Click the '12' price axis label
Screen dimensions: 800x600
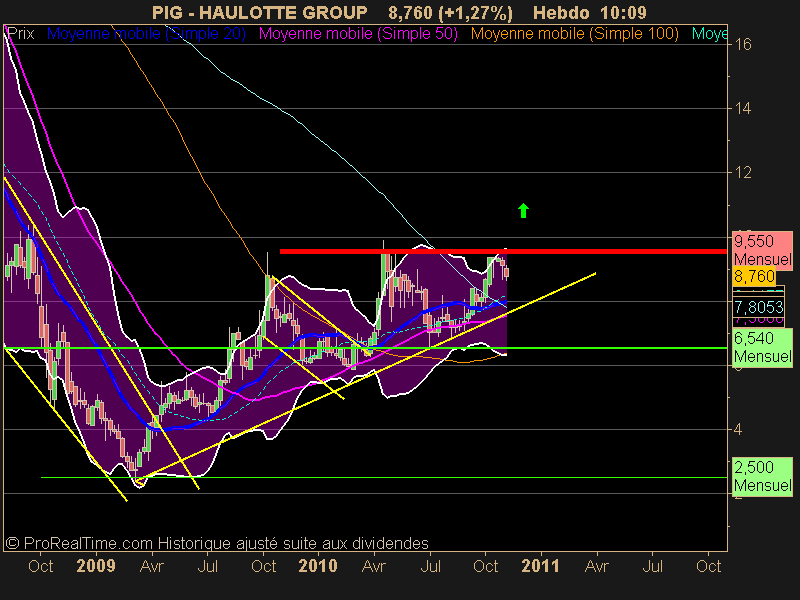point(743,172)
